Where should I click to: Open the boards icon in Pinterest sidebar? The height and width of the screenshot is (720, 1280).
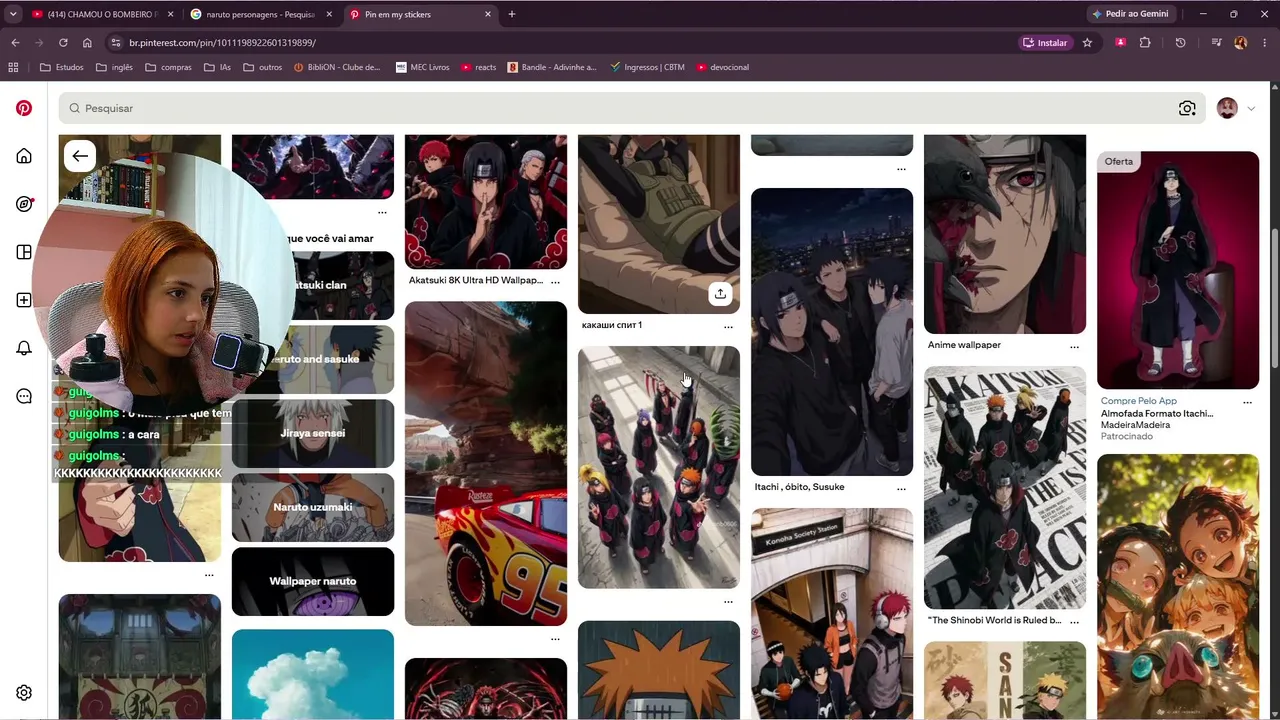(x=24, y=252)
